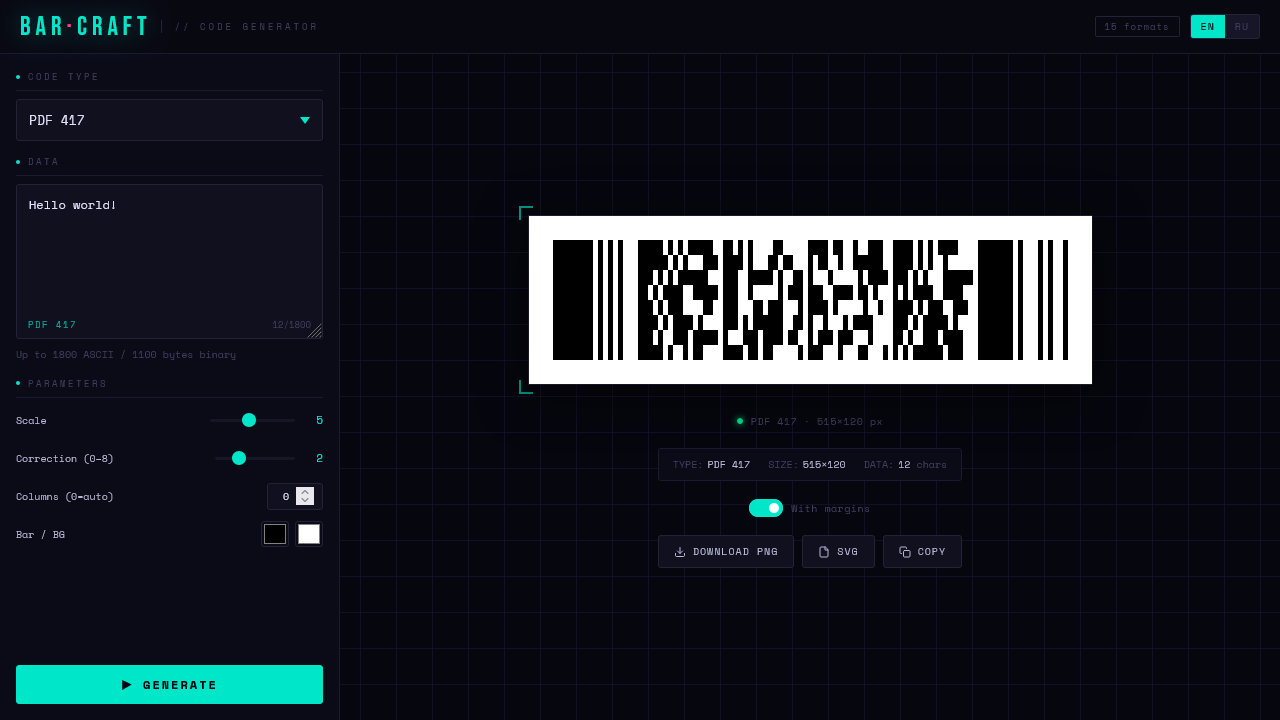Increase the Columns value with the up arrow
The height and width of the screenshot is (720, 1280).
pos(305,492)
